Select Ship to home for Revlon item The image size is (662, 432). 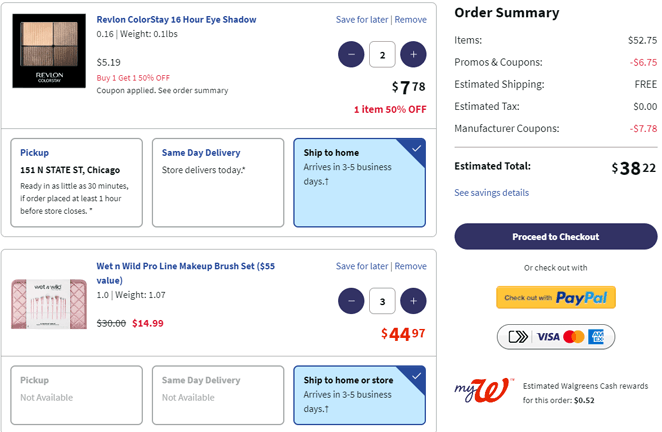click(359, 183)
